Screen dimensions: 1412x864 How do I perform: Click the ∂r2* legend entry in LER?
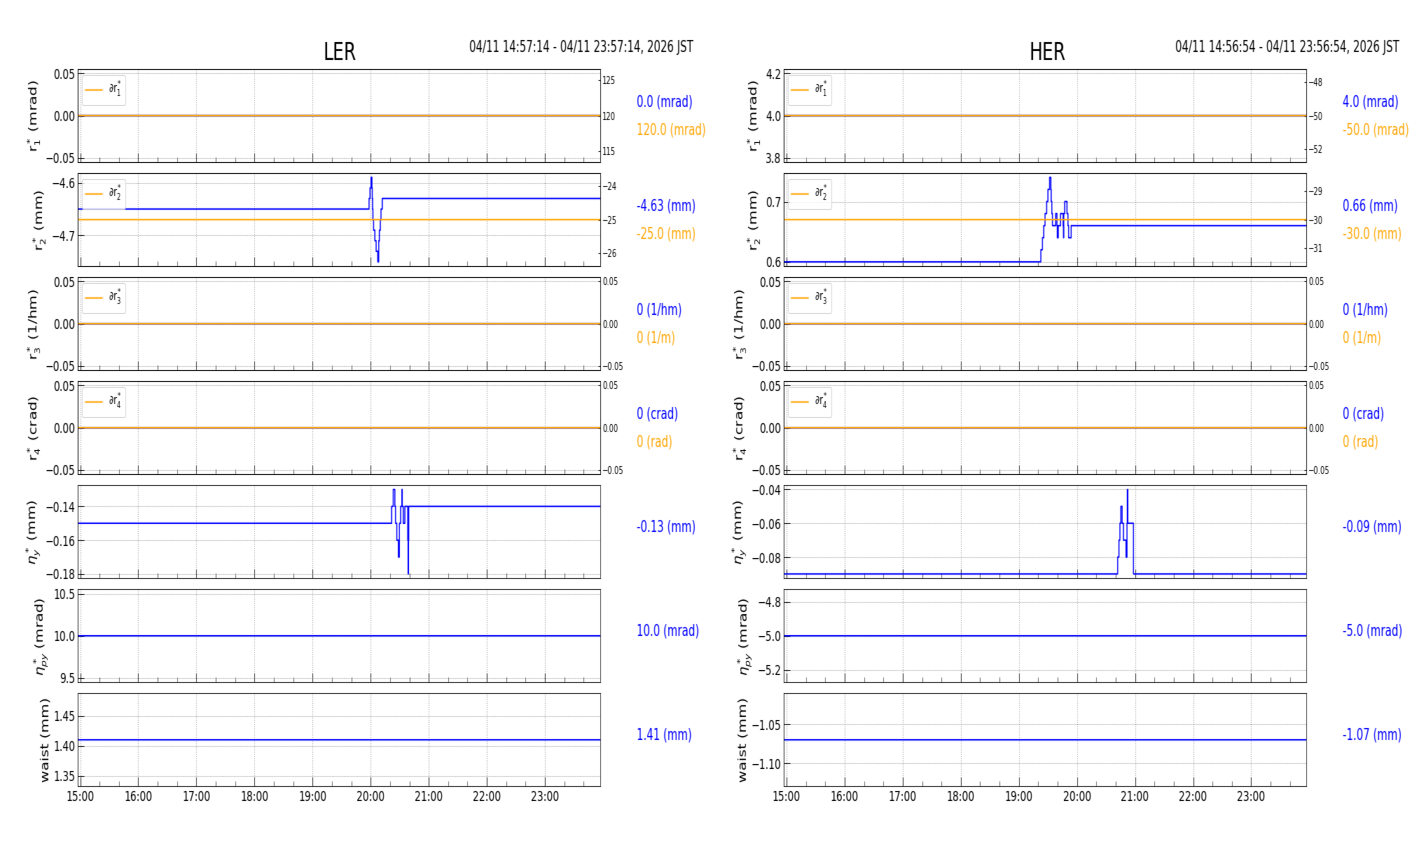tap(104, 193)
